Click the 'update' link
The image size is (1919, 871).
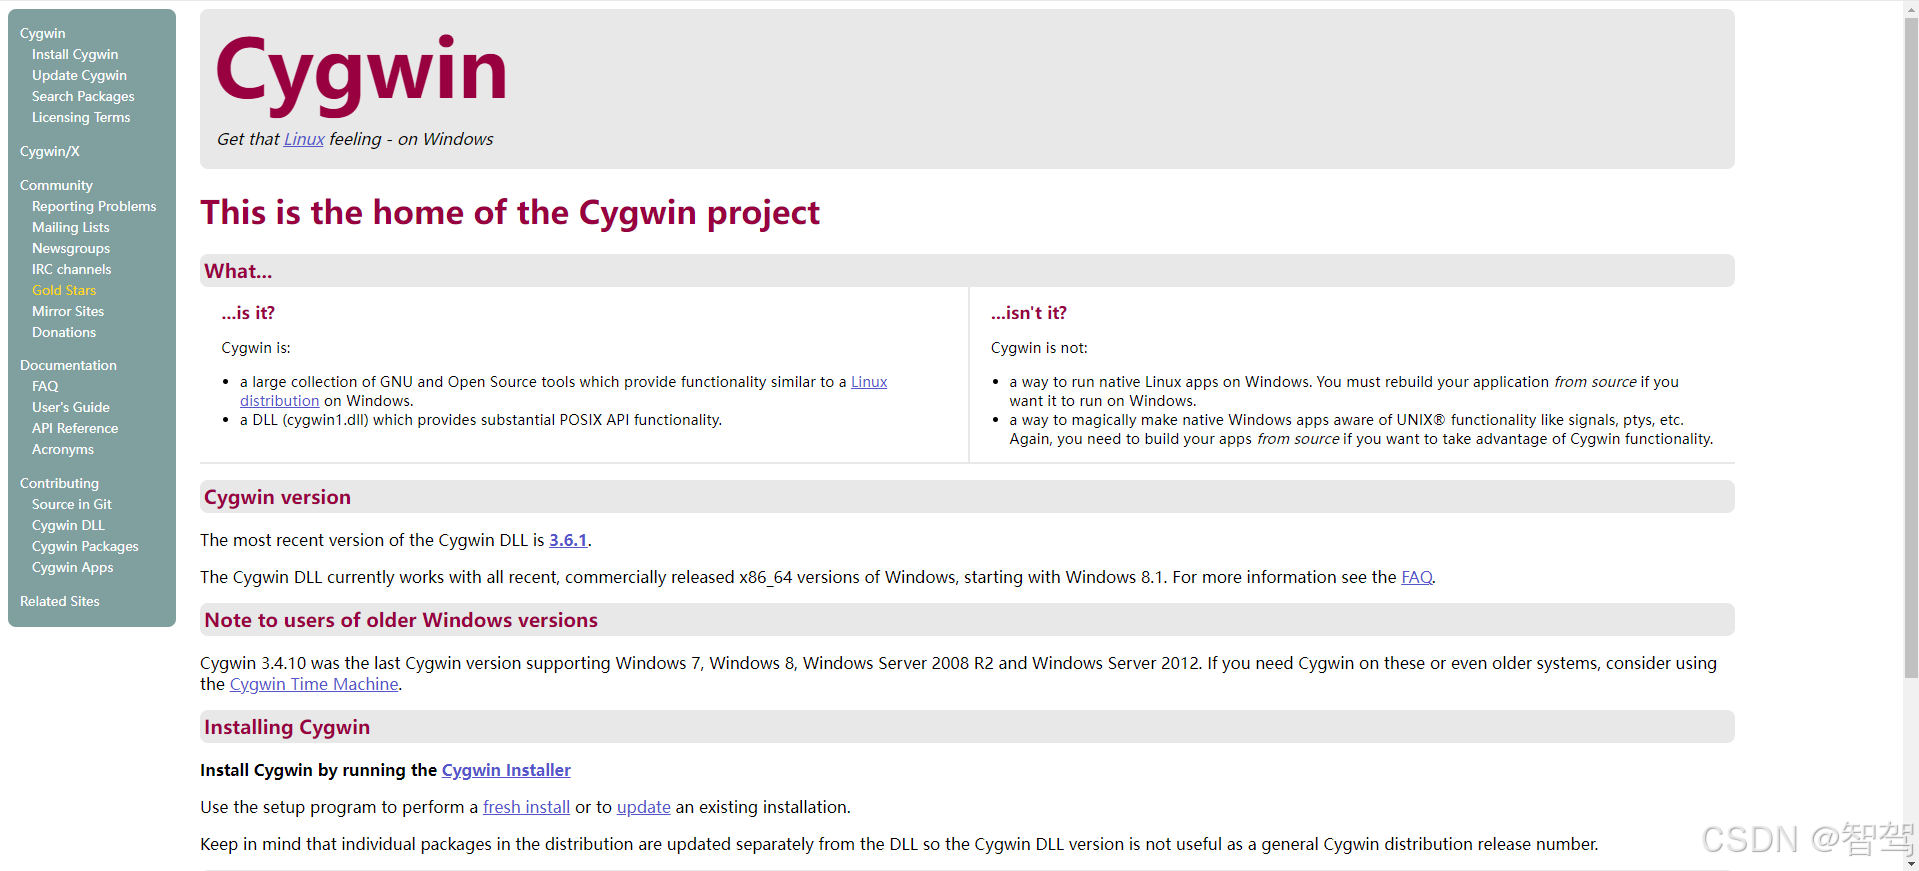pos(644,807)
